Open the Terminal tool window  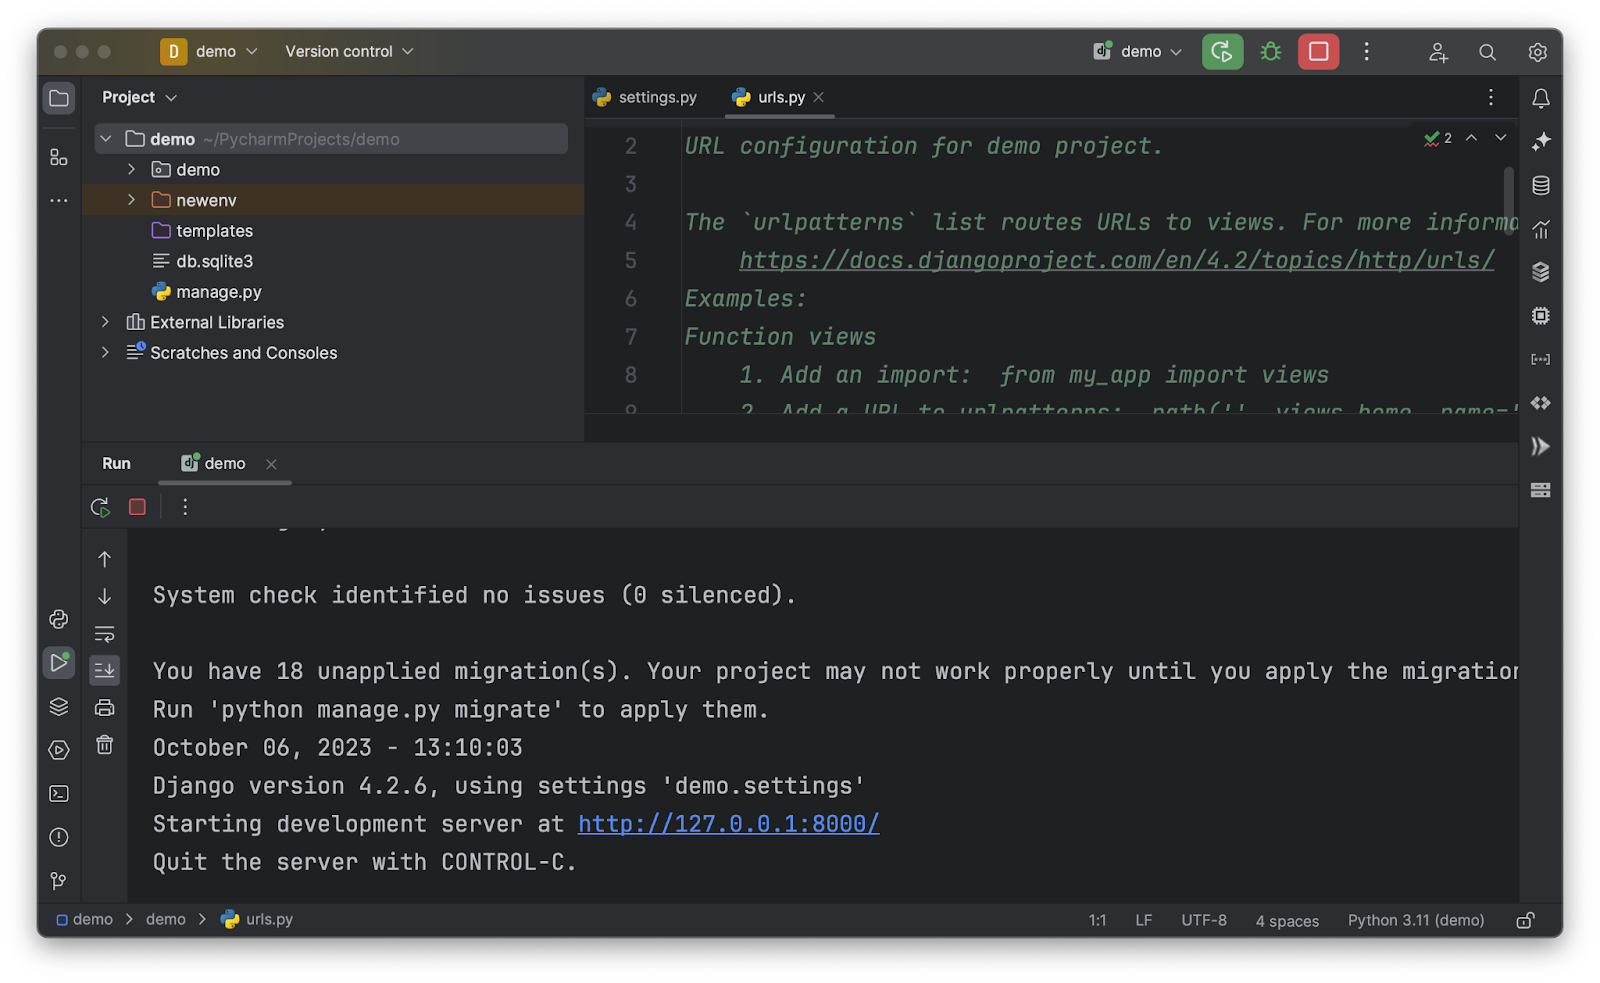coord(59,793)
